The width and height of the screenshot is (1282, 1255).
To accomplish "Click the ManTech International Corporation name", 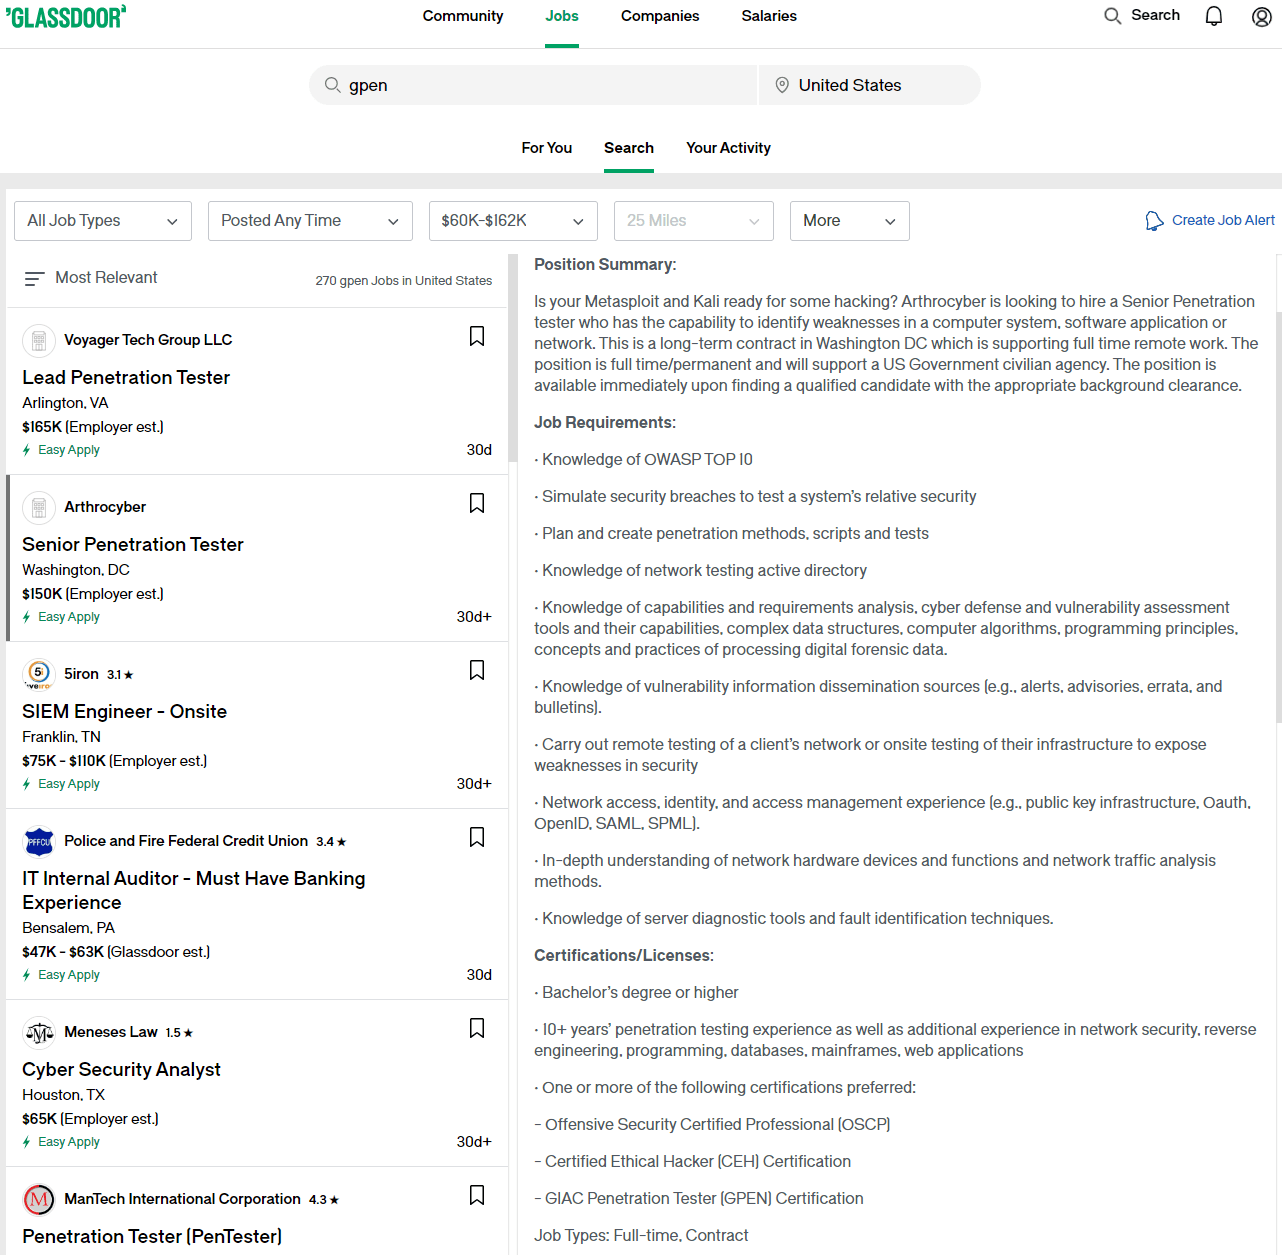I will (182, 1200).
